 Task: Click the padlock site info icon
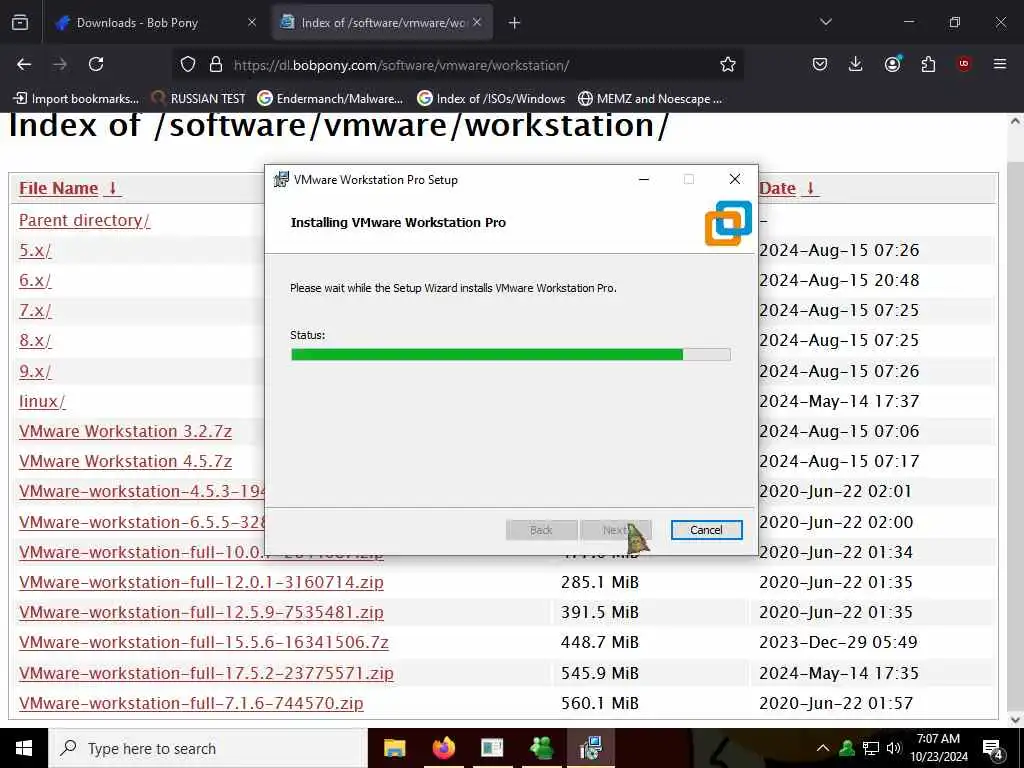tap(216, 64)
